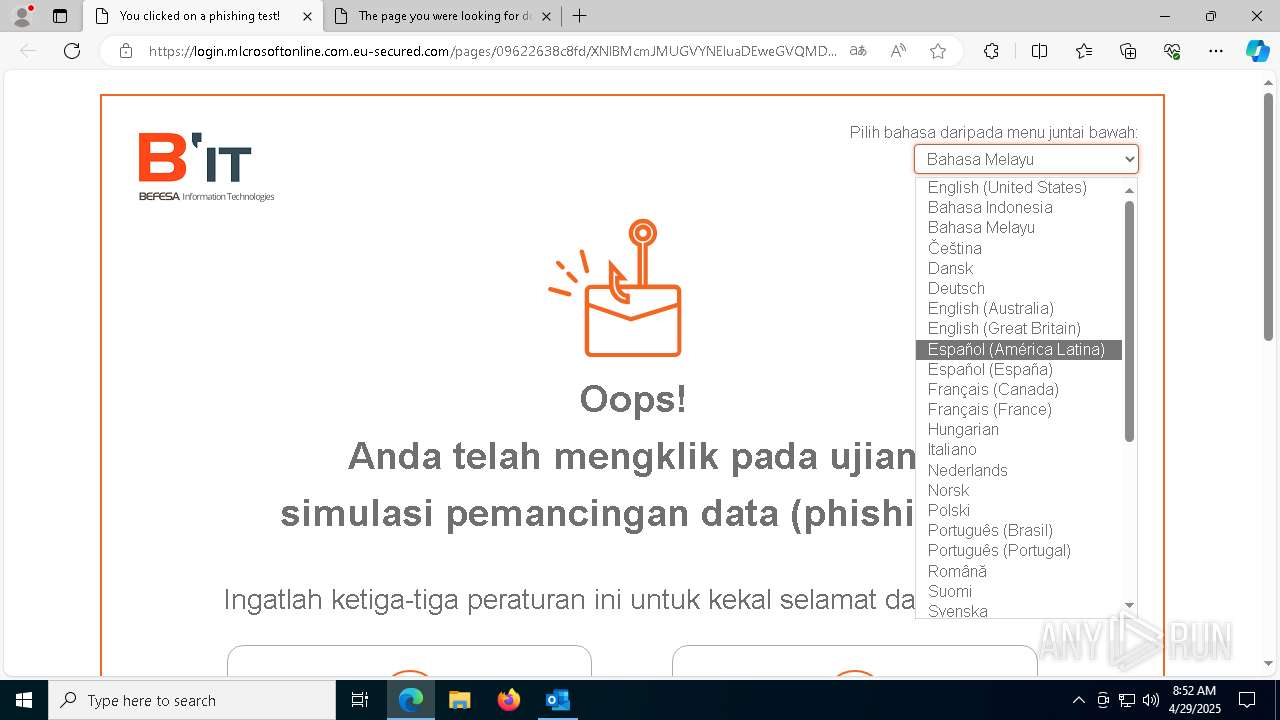Open the tab actions menu icon

60,16
